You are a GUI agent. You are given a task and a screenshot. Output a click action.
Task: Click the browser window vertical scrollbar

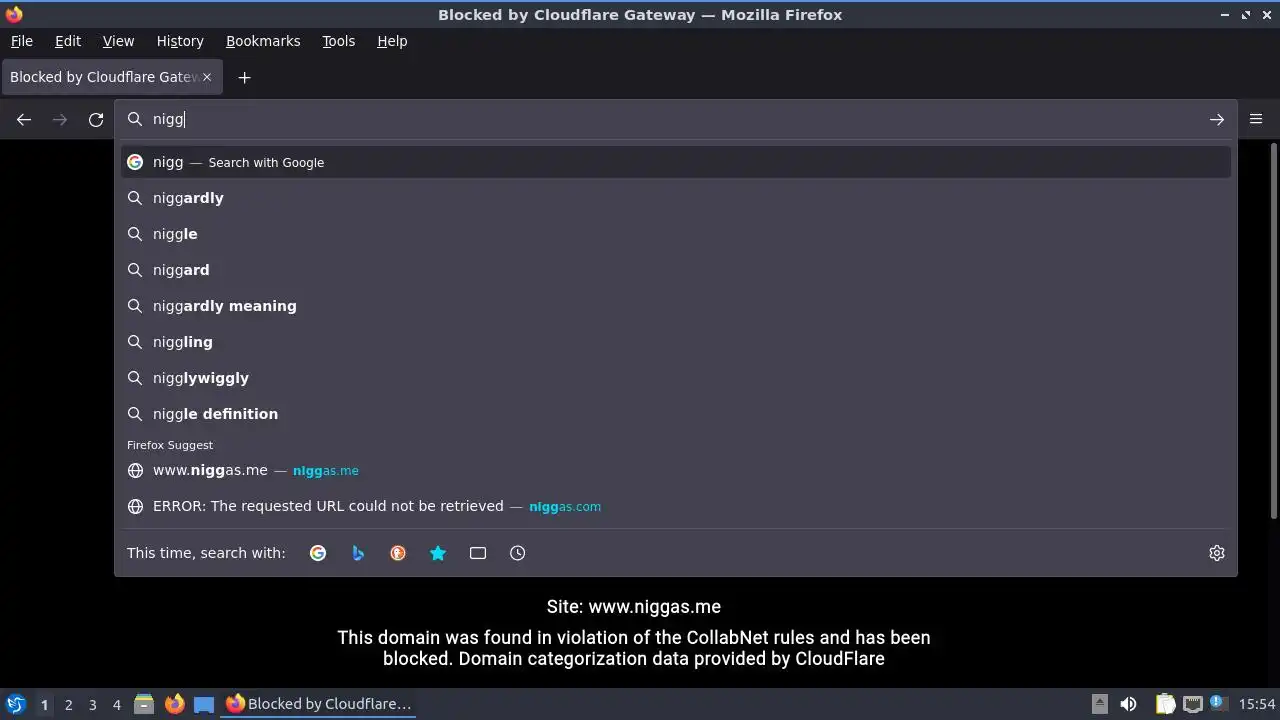[x=1273, y=330]
